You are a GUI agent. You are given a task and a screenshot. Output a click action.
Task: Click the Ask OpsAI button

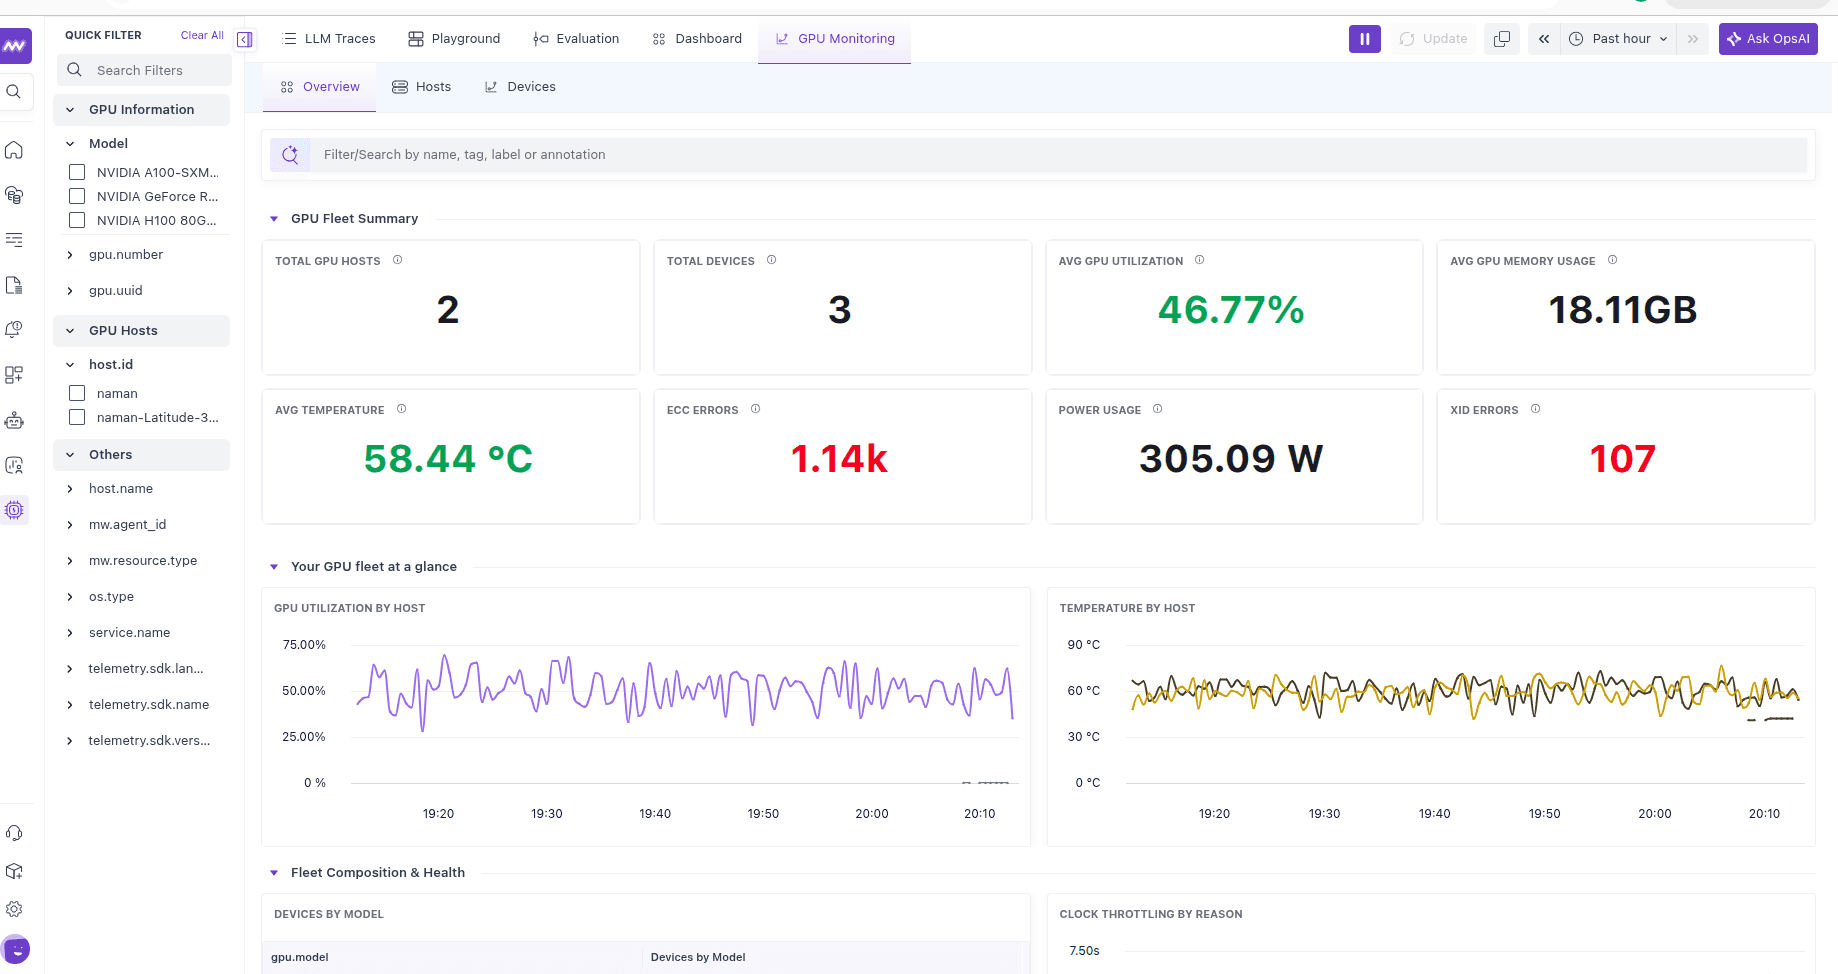click(1768, 39)
